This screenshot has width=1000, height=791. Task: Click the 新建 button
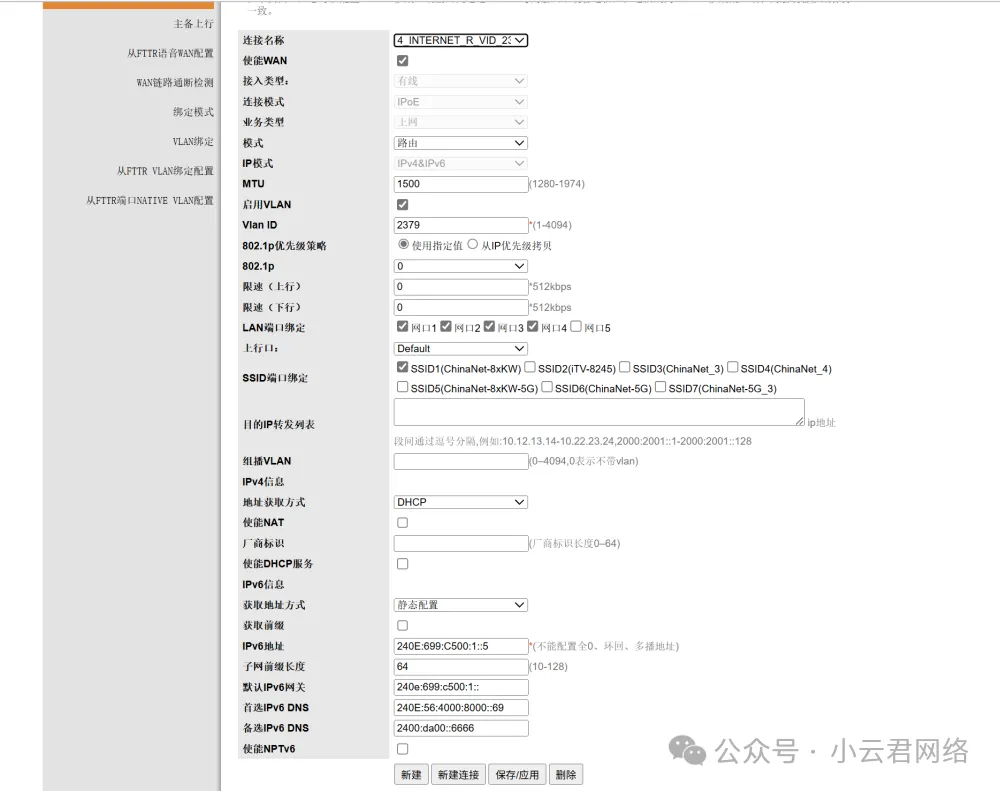point(411,774)
